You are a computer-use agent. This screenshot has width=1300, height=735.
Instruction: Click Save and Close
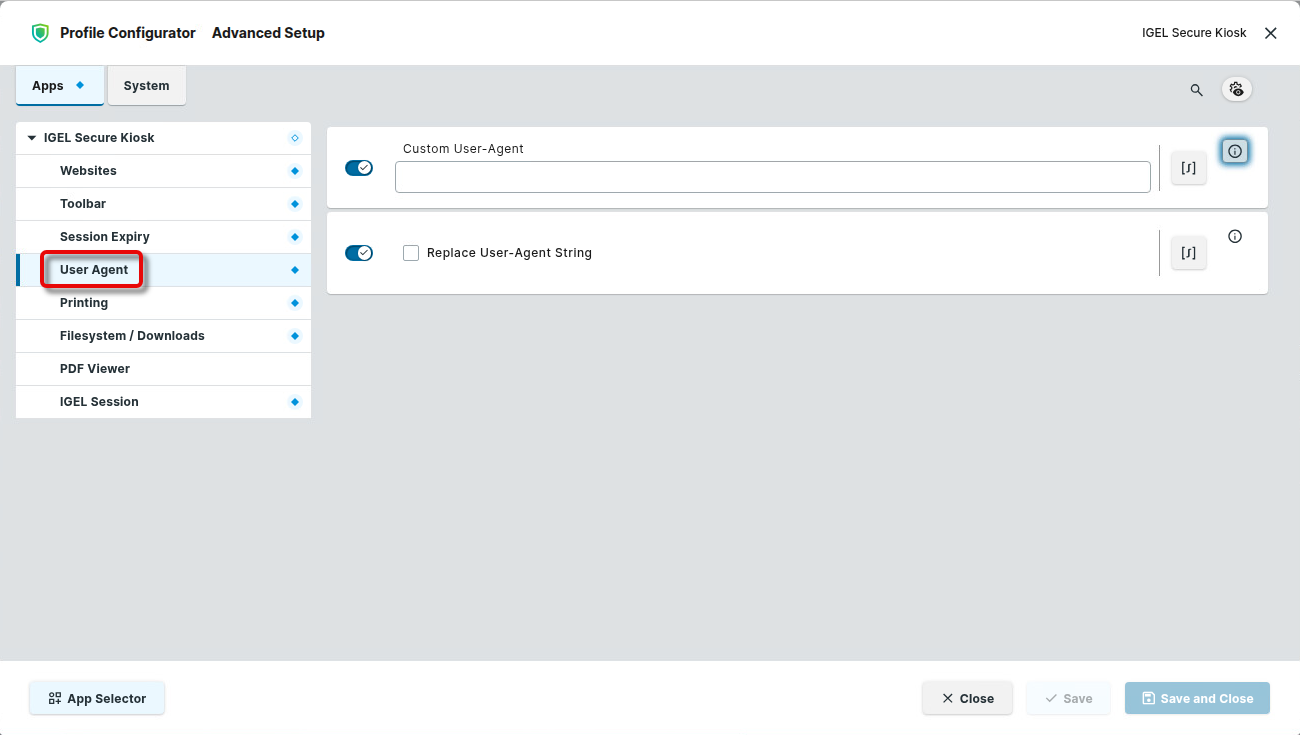coord(1197,698)
